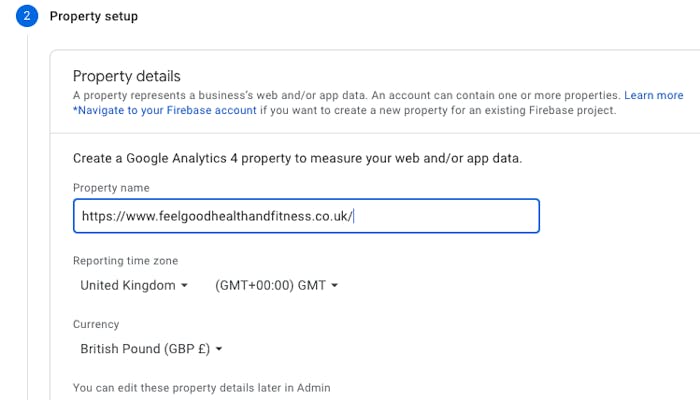This screenshot has width=700, height=400.
Task: Open the Learn more link
Action: click(x=654, y=95)
